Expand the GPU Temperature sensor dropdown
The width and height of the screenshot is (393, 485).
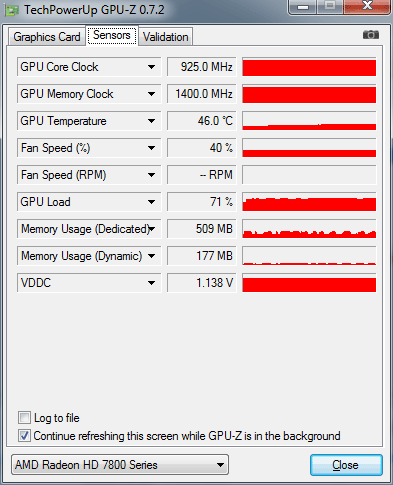pyautogui.click(x=151, y=121)
